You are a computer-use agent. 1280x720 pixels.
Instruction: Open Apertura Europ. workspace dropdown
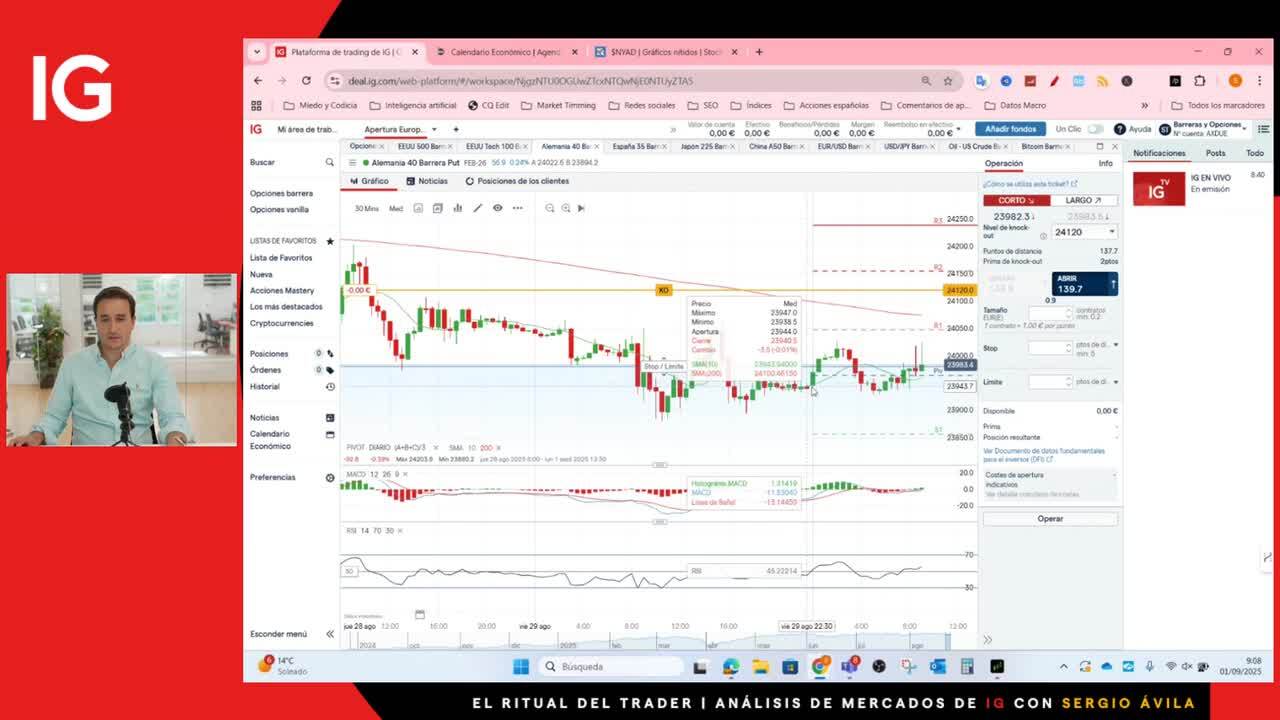433,129
